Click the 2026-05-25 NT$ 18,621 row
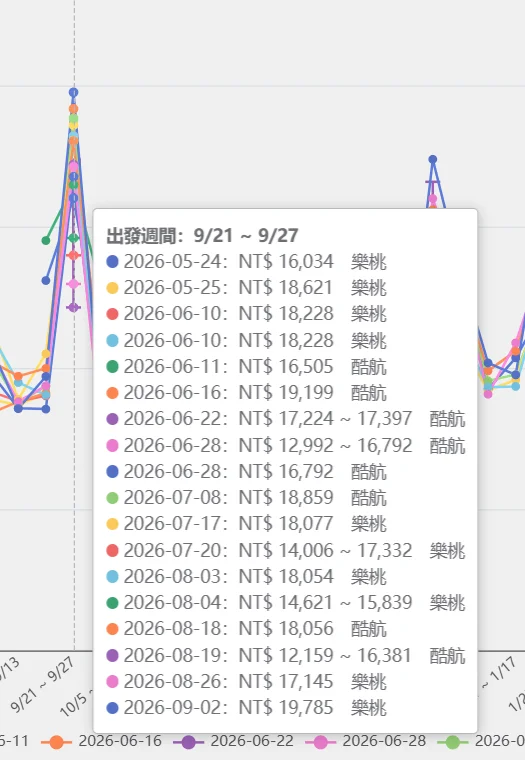The width and height of the screenshot is (525, 760). coord(246,288)
